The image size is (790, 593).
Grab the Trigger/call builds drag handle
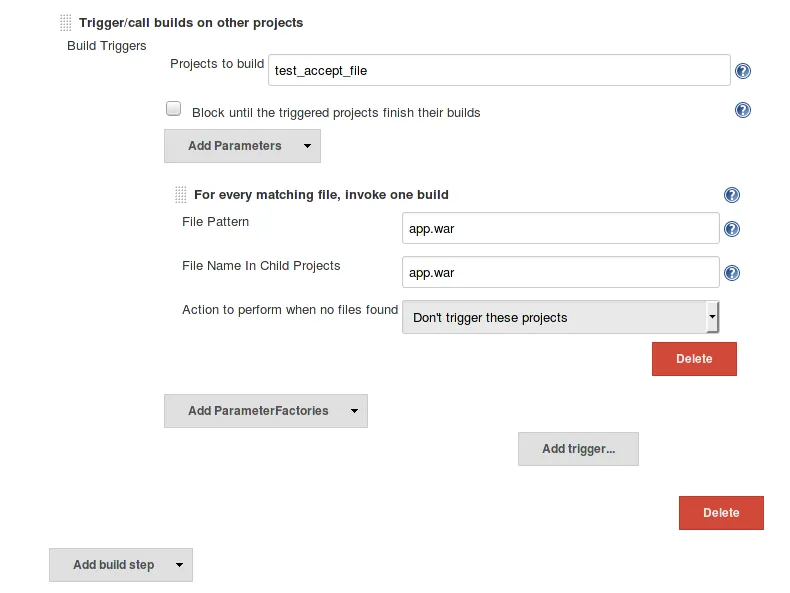tap(66, 22)
